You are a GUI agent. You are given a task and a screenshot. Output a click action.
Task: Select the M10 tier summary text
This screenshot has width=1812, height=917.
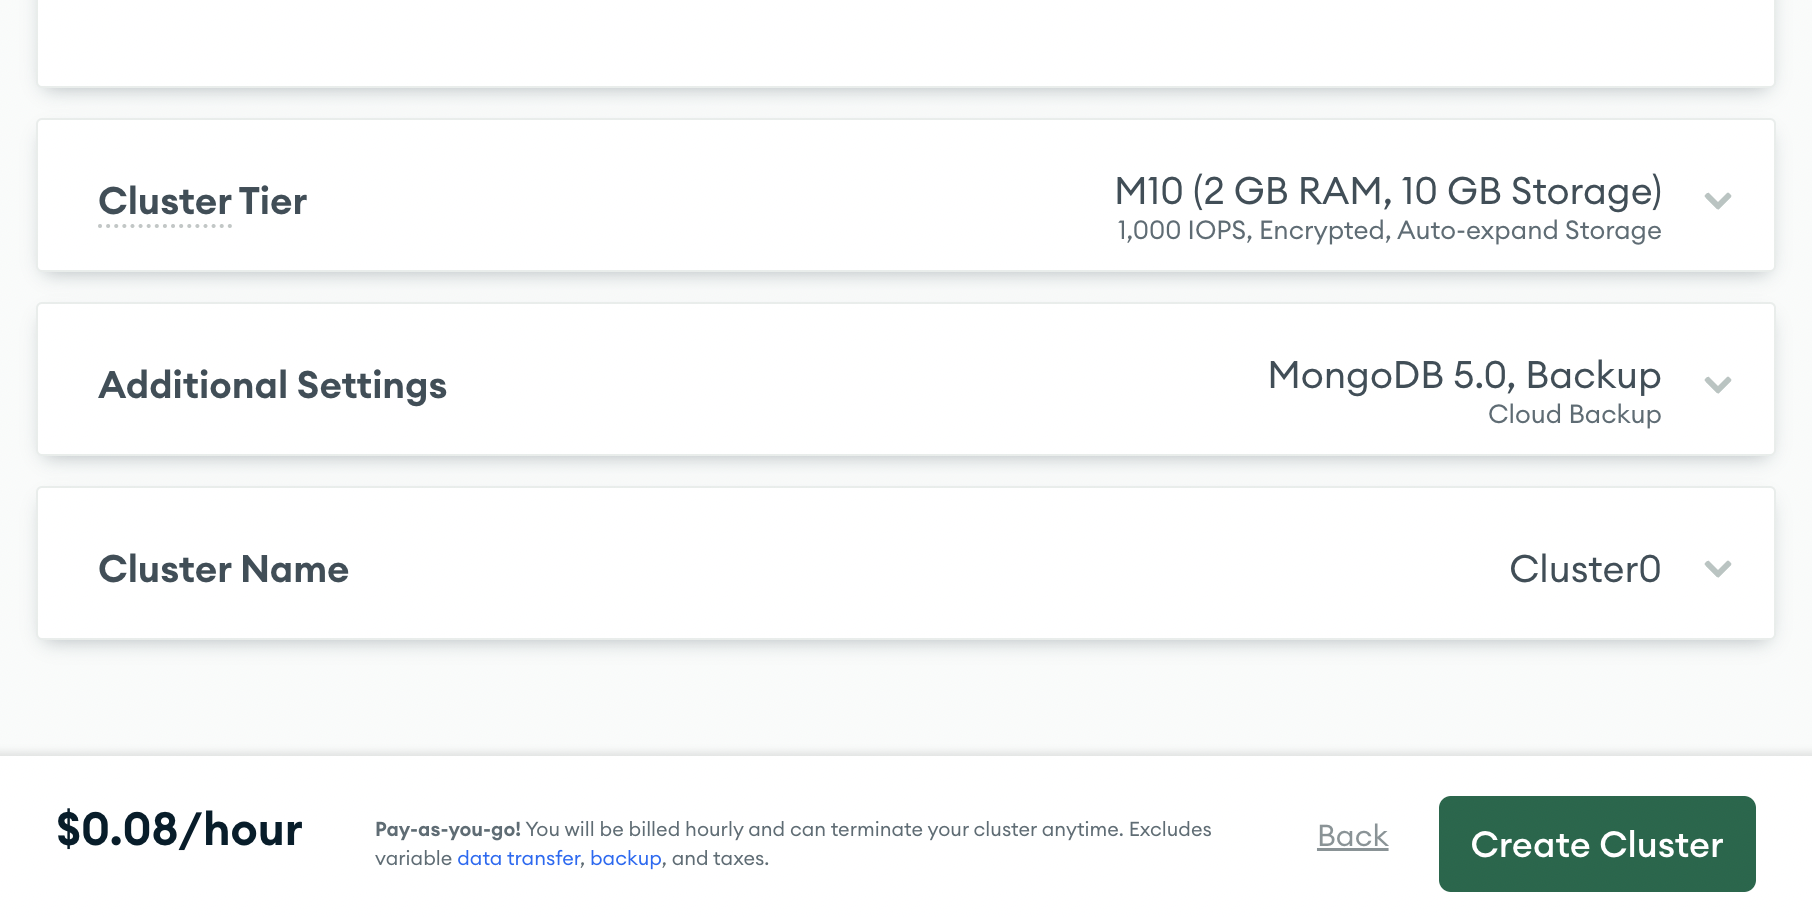1388,190
